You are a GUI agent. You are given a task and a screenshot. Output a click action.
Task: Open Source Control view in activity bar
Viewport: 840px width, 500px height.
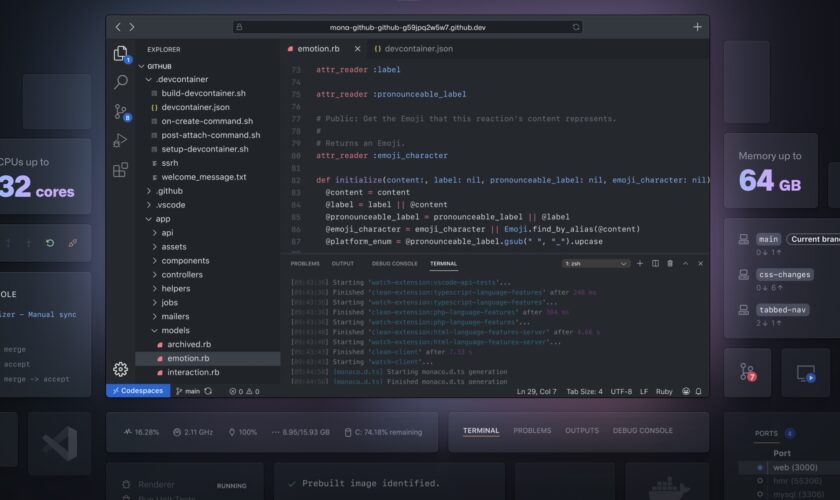point(121,111)
